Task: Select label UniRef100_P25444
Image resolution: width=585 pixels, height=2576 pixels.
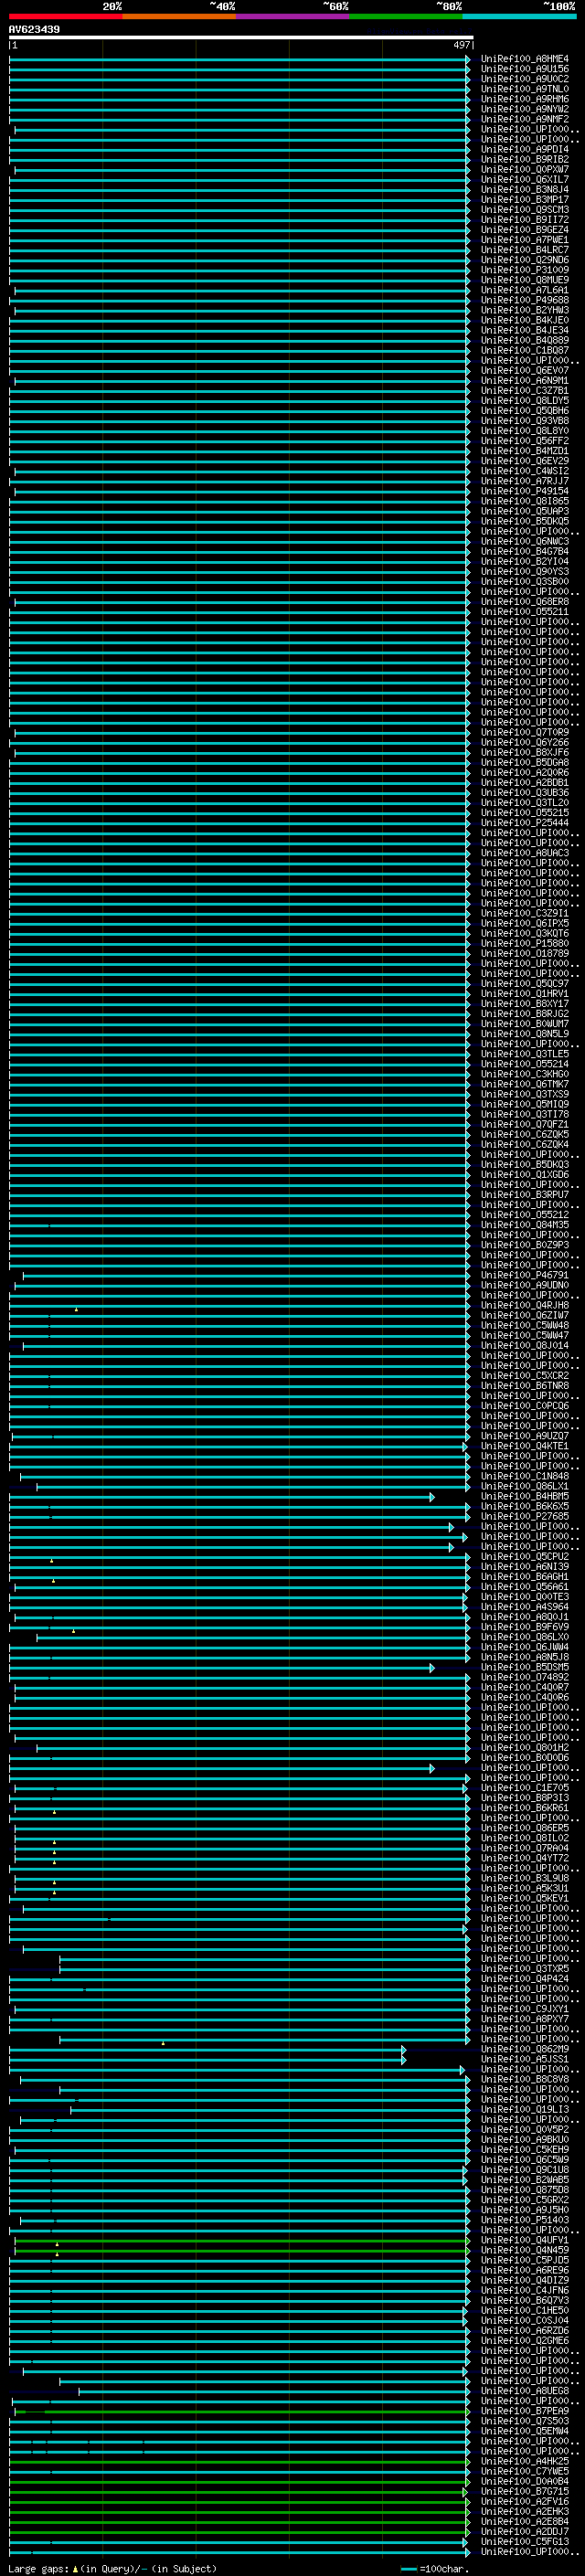Action: tap(525, 823)
